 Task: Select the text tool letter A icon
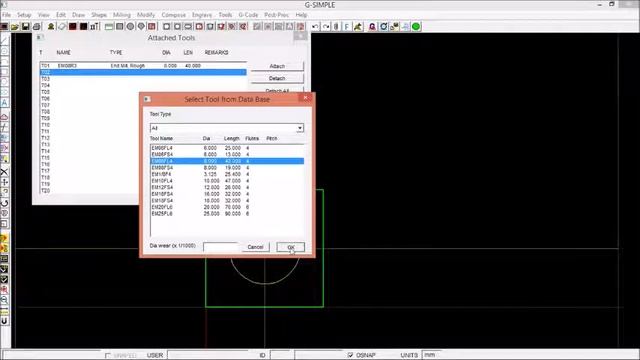pyautogui.click(x=4, y=102)
